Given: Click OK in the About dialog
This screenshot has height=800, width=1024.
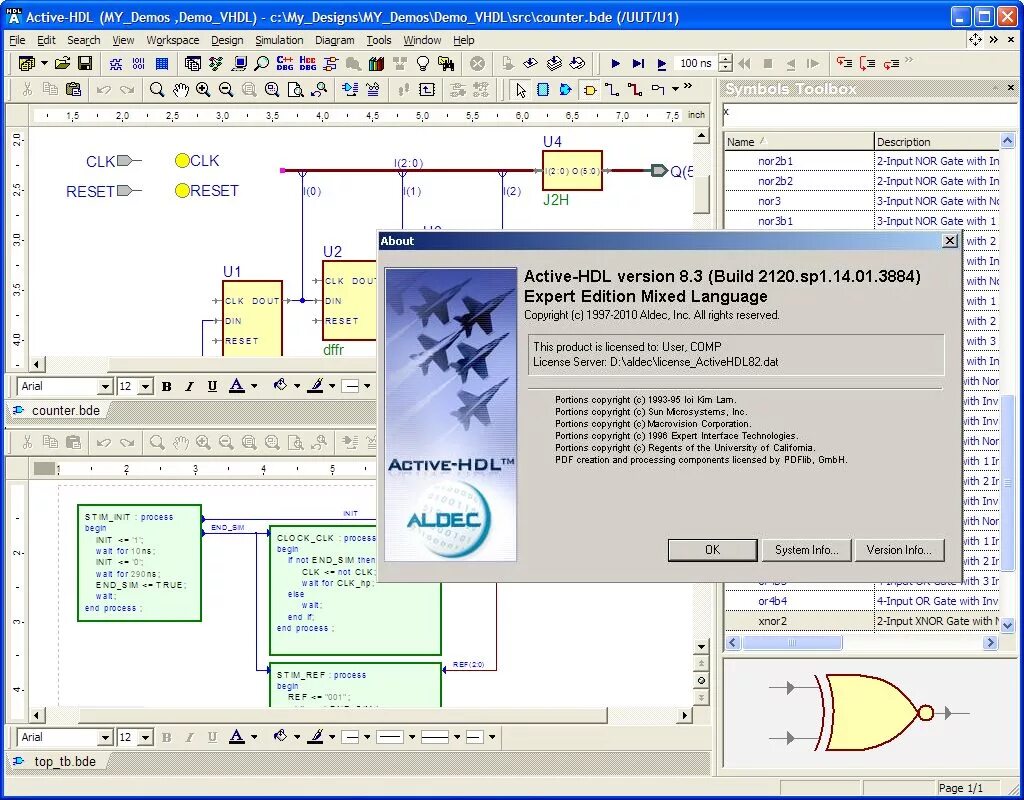Looking at the screenshot, I should tap(712, 550).
